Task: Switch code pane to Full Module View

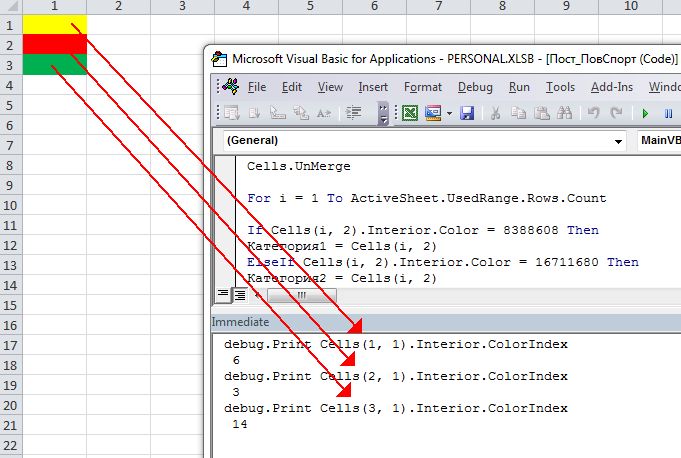Action: coord(240,295)
